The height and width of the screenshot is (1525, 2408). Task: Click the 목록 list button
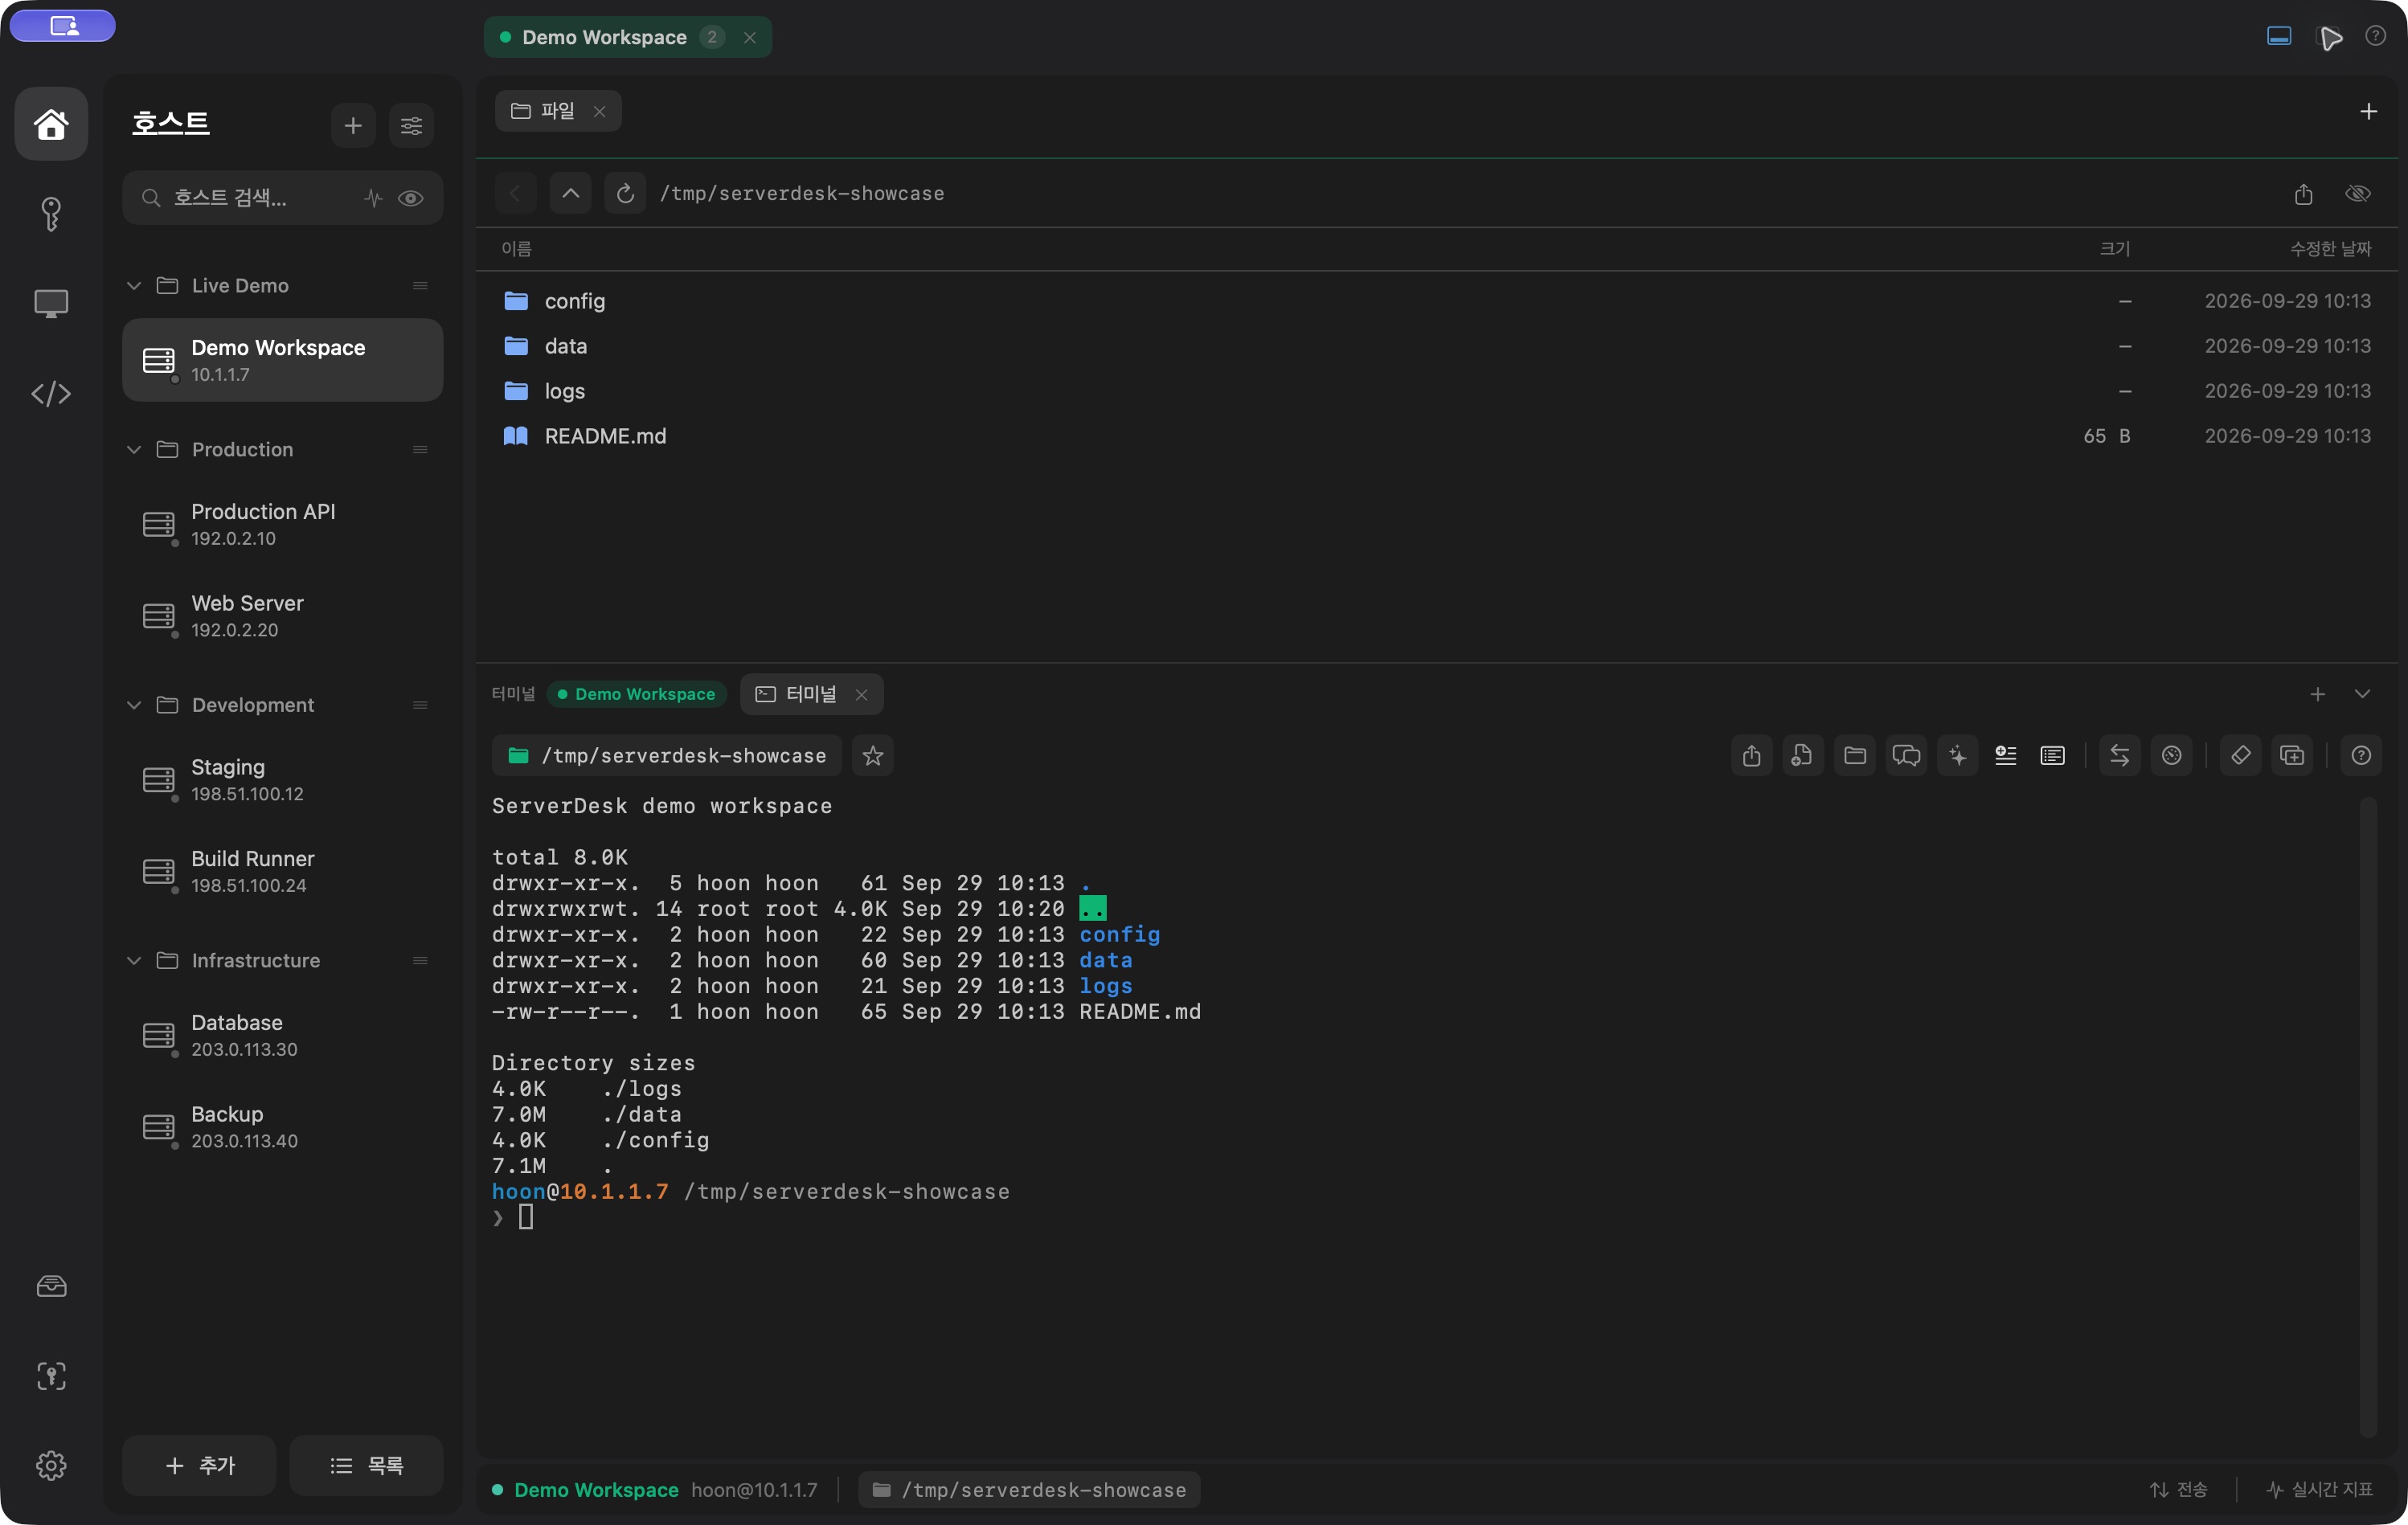[366, 1466]
